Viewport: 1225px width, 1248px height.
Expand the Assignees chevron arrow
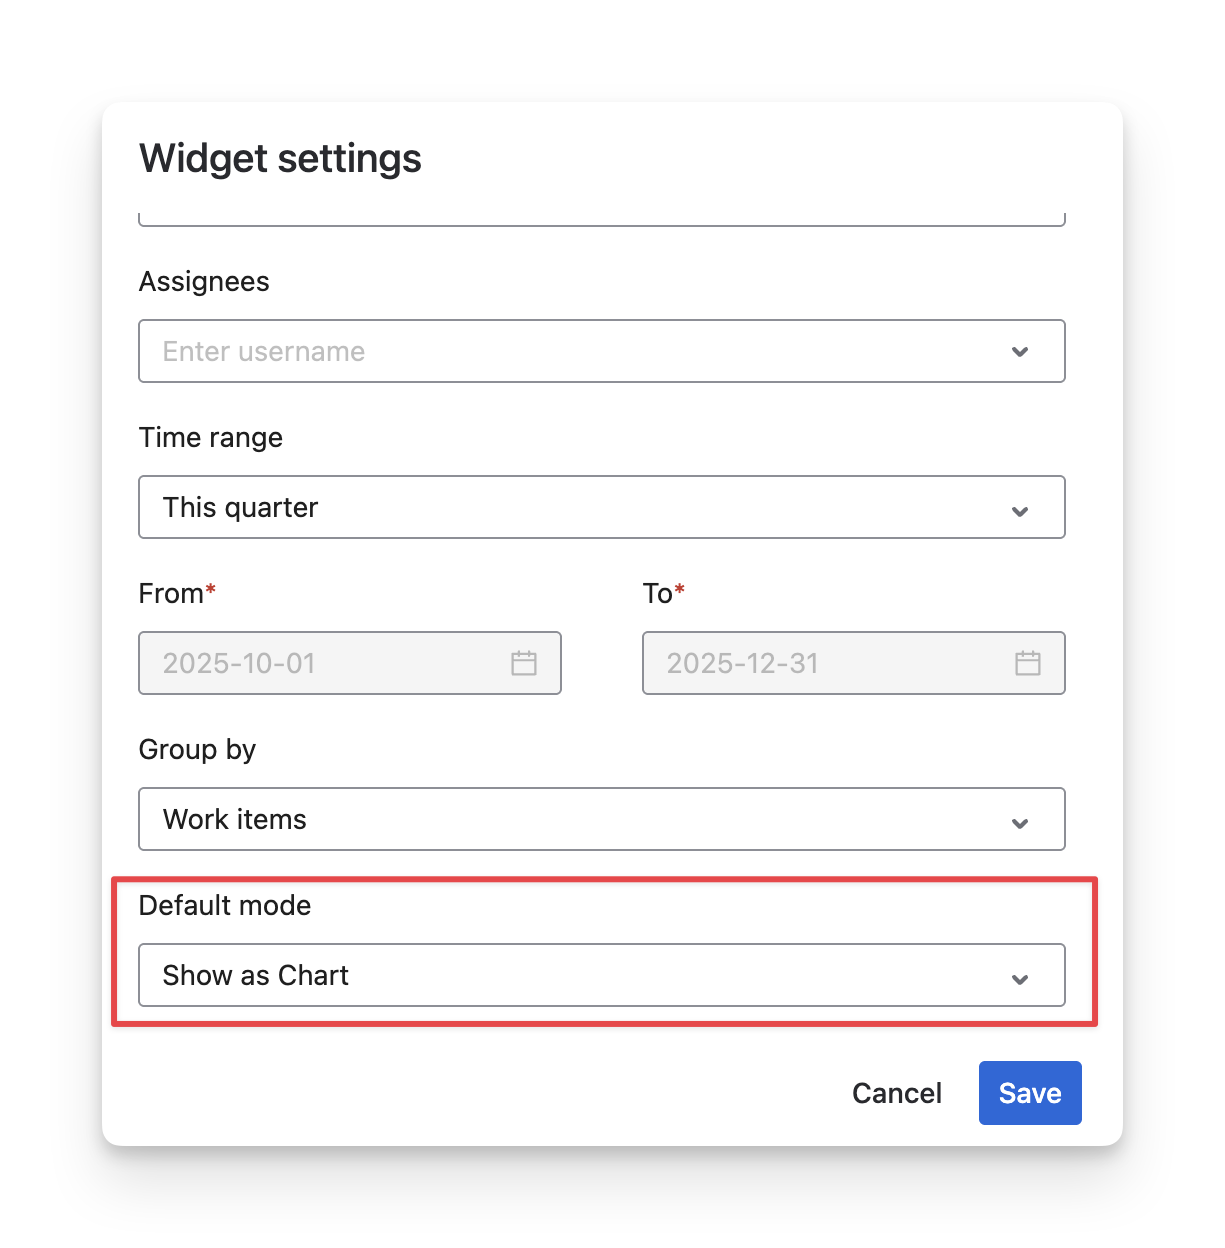click(x=1020, y=352)
